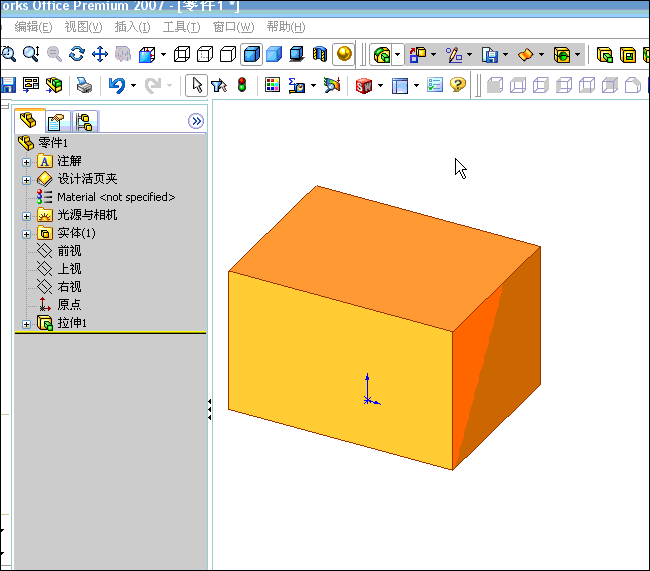Open the Standard Views dropdown arrow

coord(163,54)
